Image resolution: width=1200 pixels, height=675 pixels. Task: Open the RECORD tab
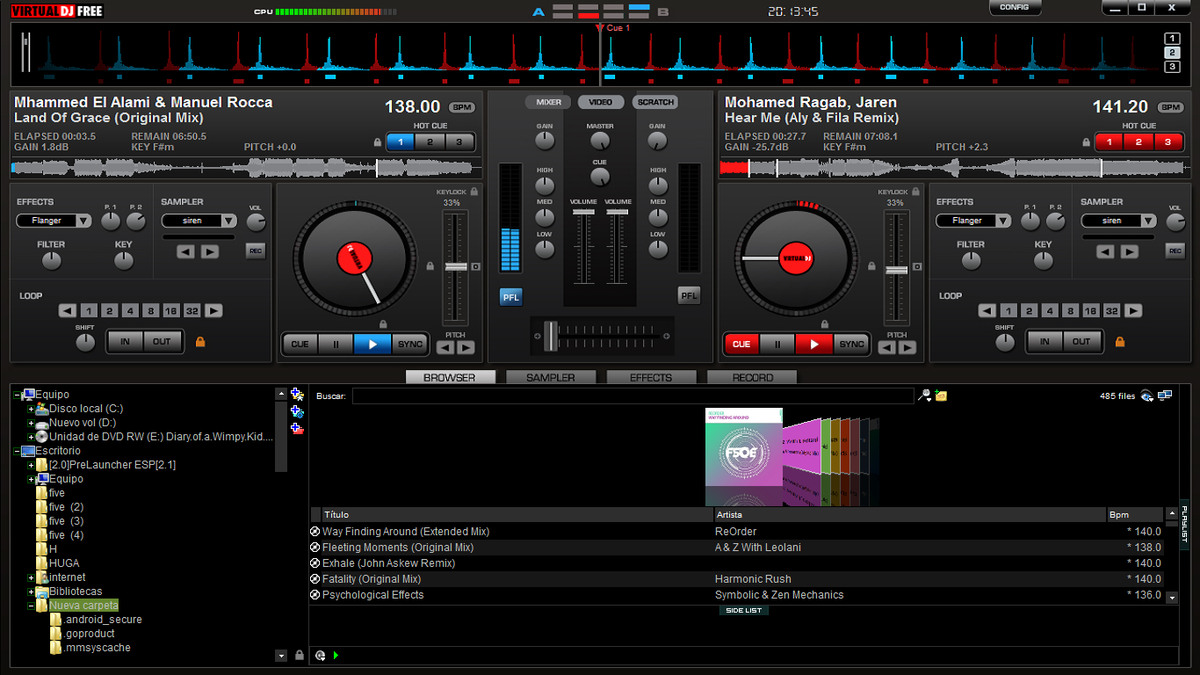[x=752, y=377]
